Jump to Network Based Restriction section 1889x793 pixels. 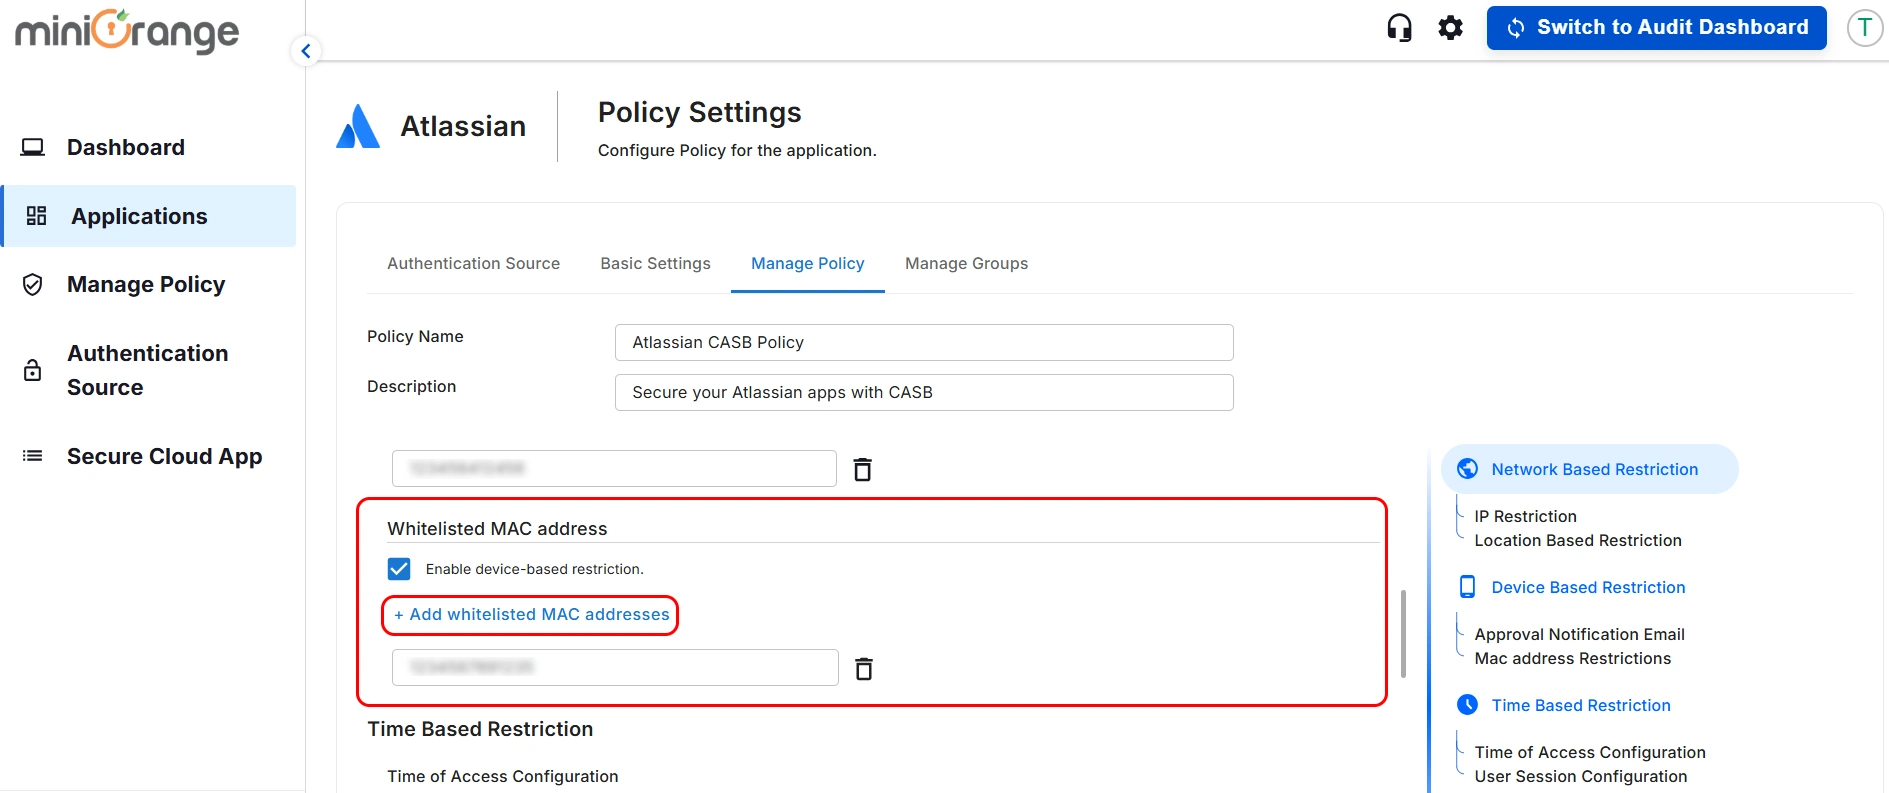(1594, 469)
